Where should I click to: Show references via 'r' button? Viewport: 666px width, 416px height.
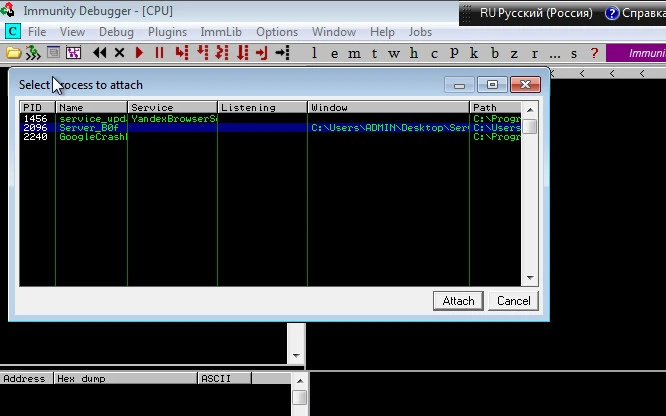534,54
